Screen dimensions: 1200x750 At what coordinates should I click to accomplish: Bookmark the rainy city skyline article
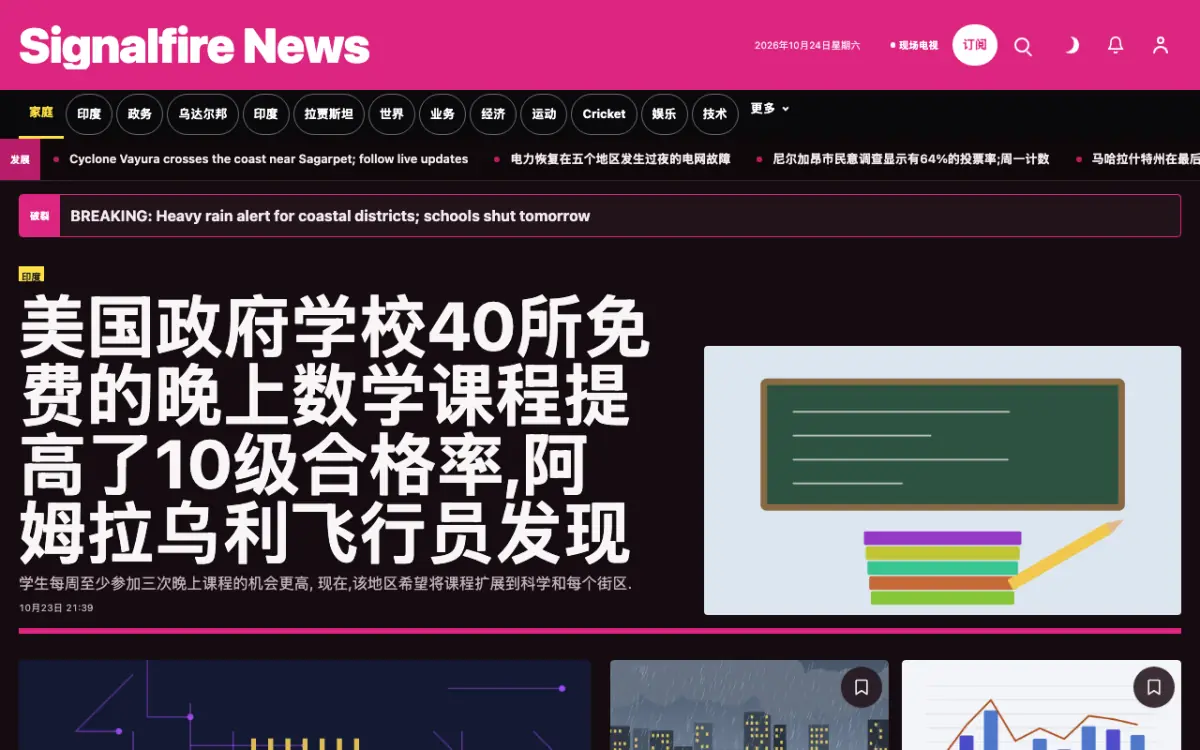[x=861, y=687]
